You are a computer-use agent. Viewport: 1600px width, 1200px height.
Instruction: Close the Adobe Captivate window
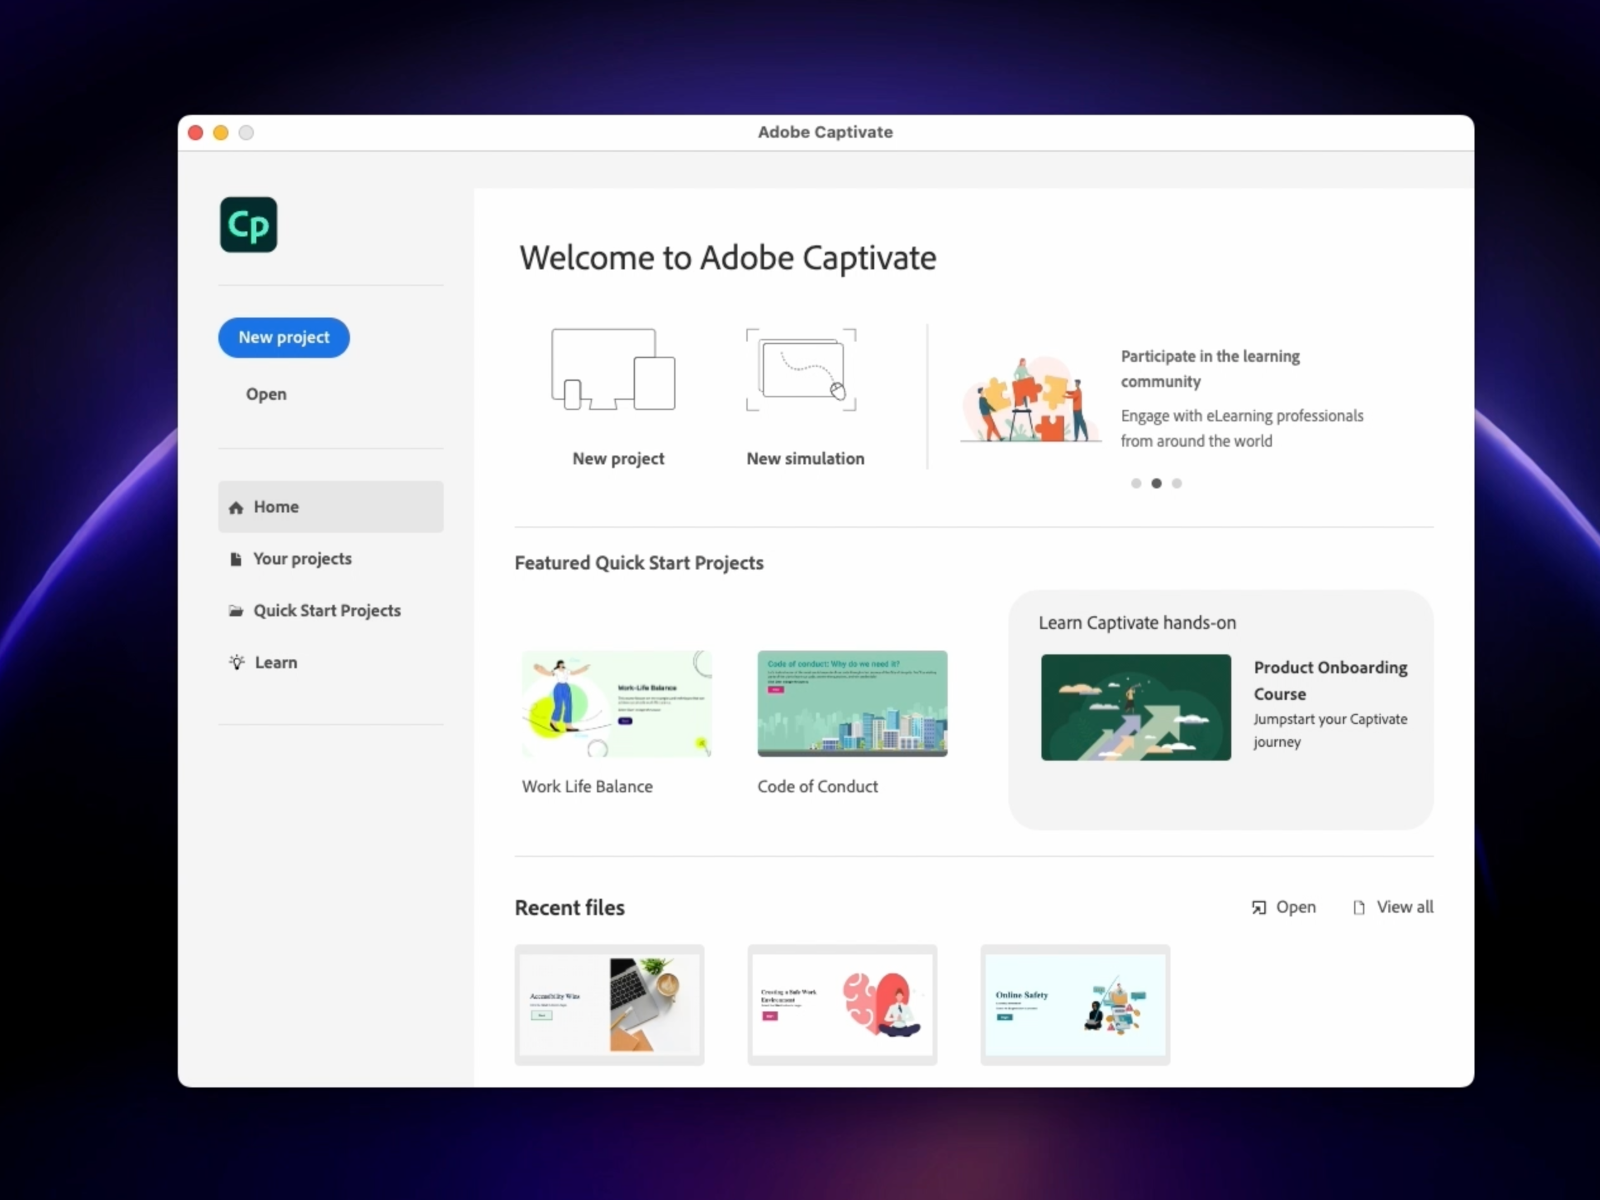(196, 133)
